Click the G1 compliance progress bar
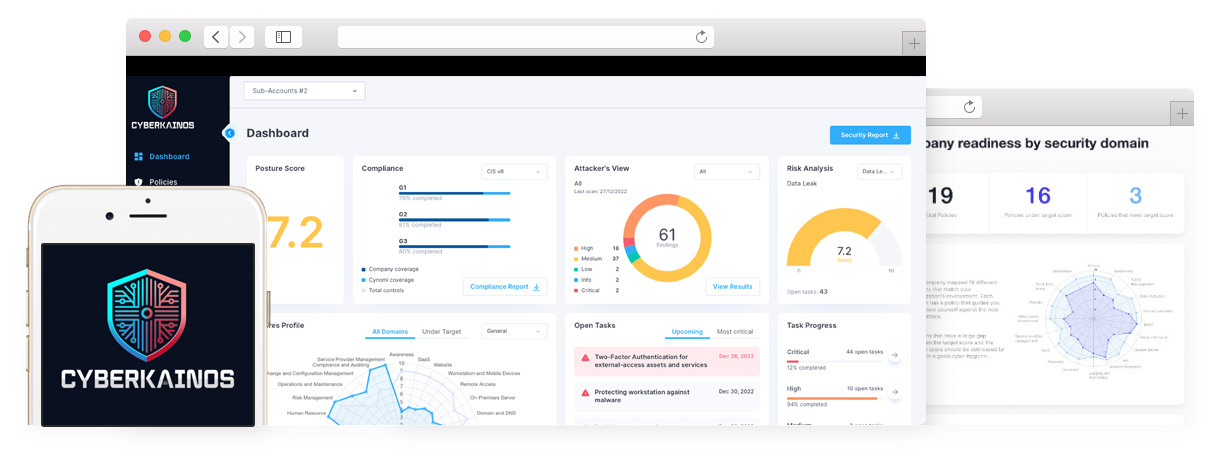The width and height of the screenshot is (1221, 463). pos(454,193)
